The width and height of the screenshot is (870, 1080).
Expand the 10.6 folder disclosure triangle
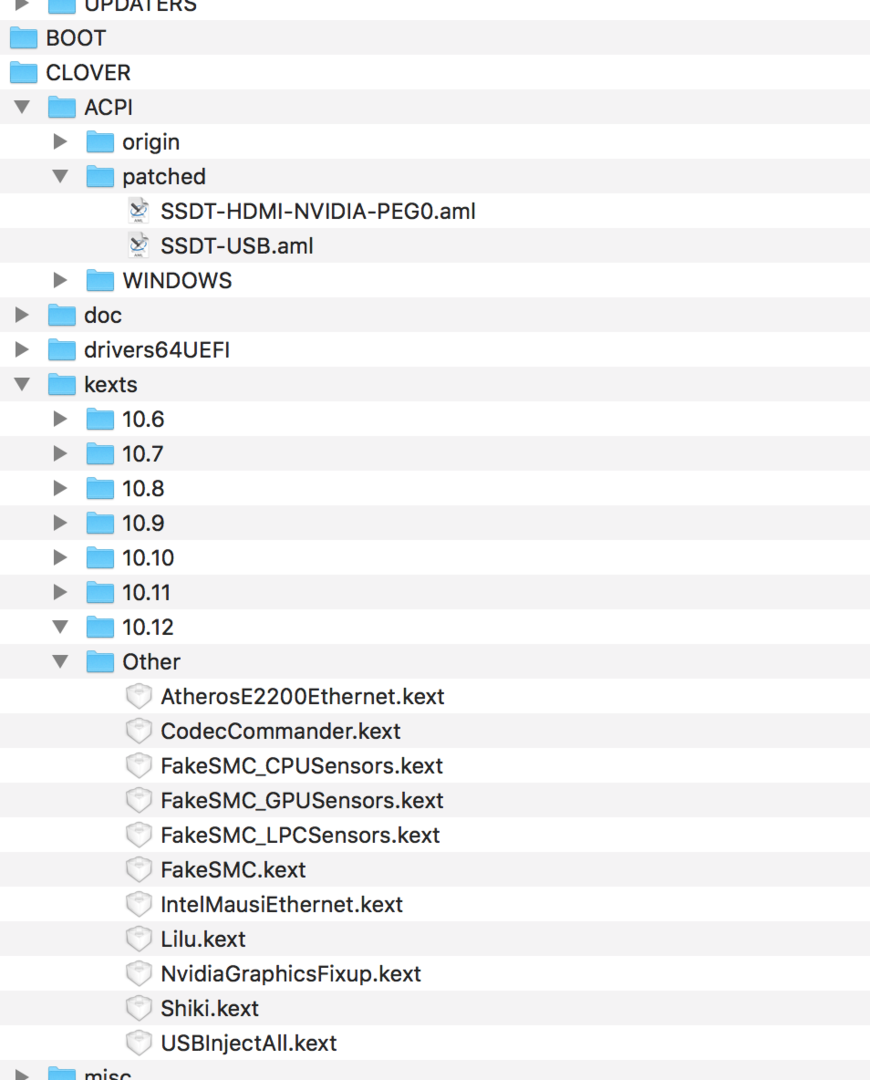click(x=61, y=419)
